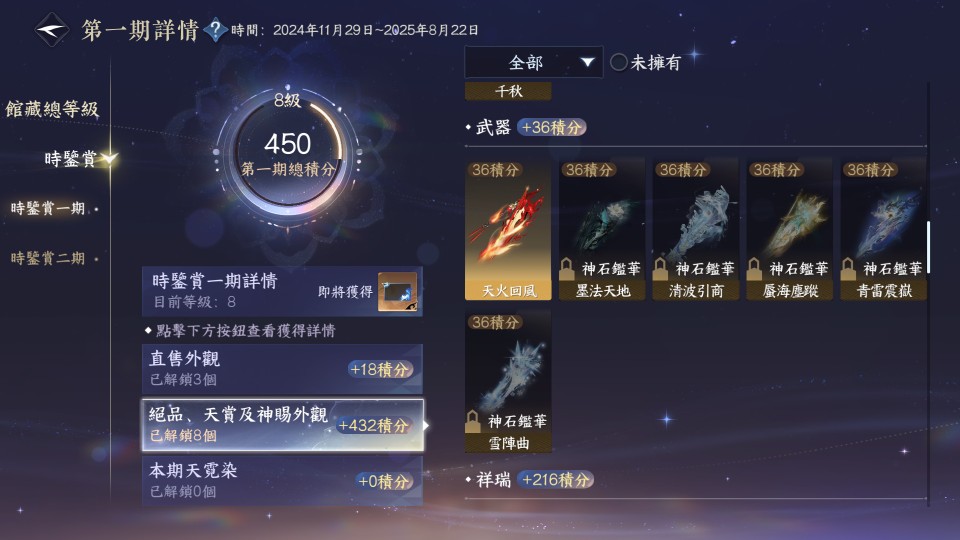Select the locked 蜃海塵蹤 weapon card
This screenshot has height=540, width=960.
[x=790, y=229]
